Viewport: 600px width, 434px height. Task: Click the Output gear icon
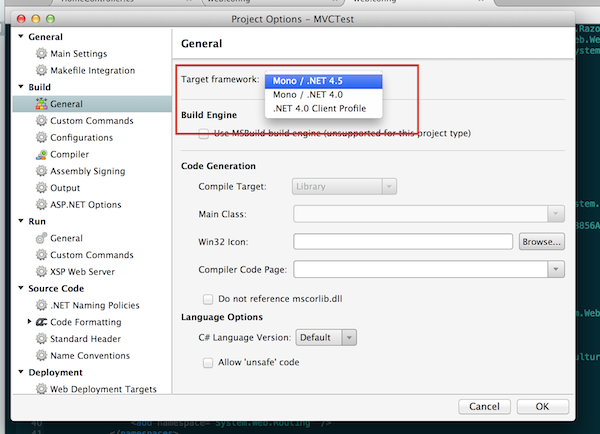(41, 188)
